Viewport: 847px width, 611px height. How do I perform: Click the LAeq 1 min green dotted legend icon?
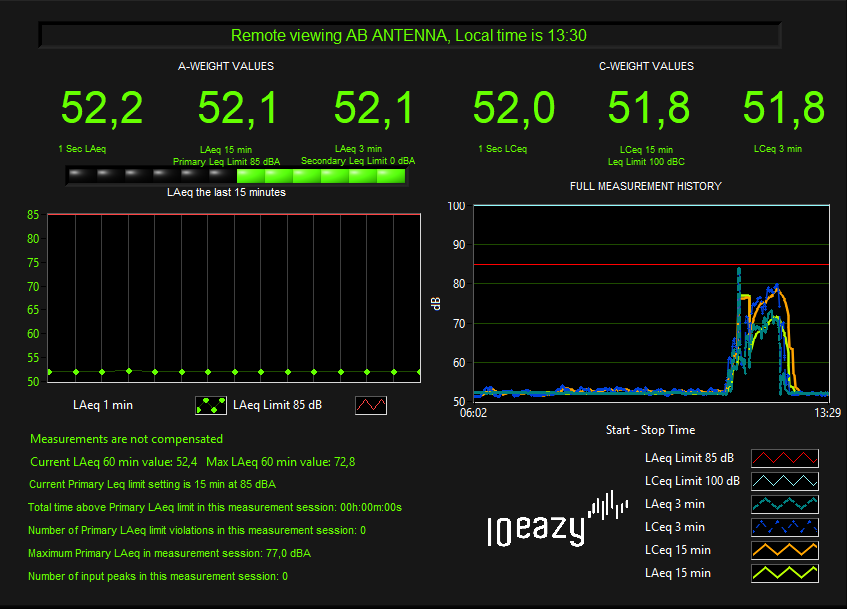(210, 405)
